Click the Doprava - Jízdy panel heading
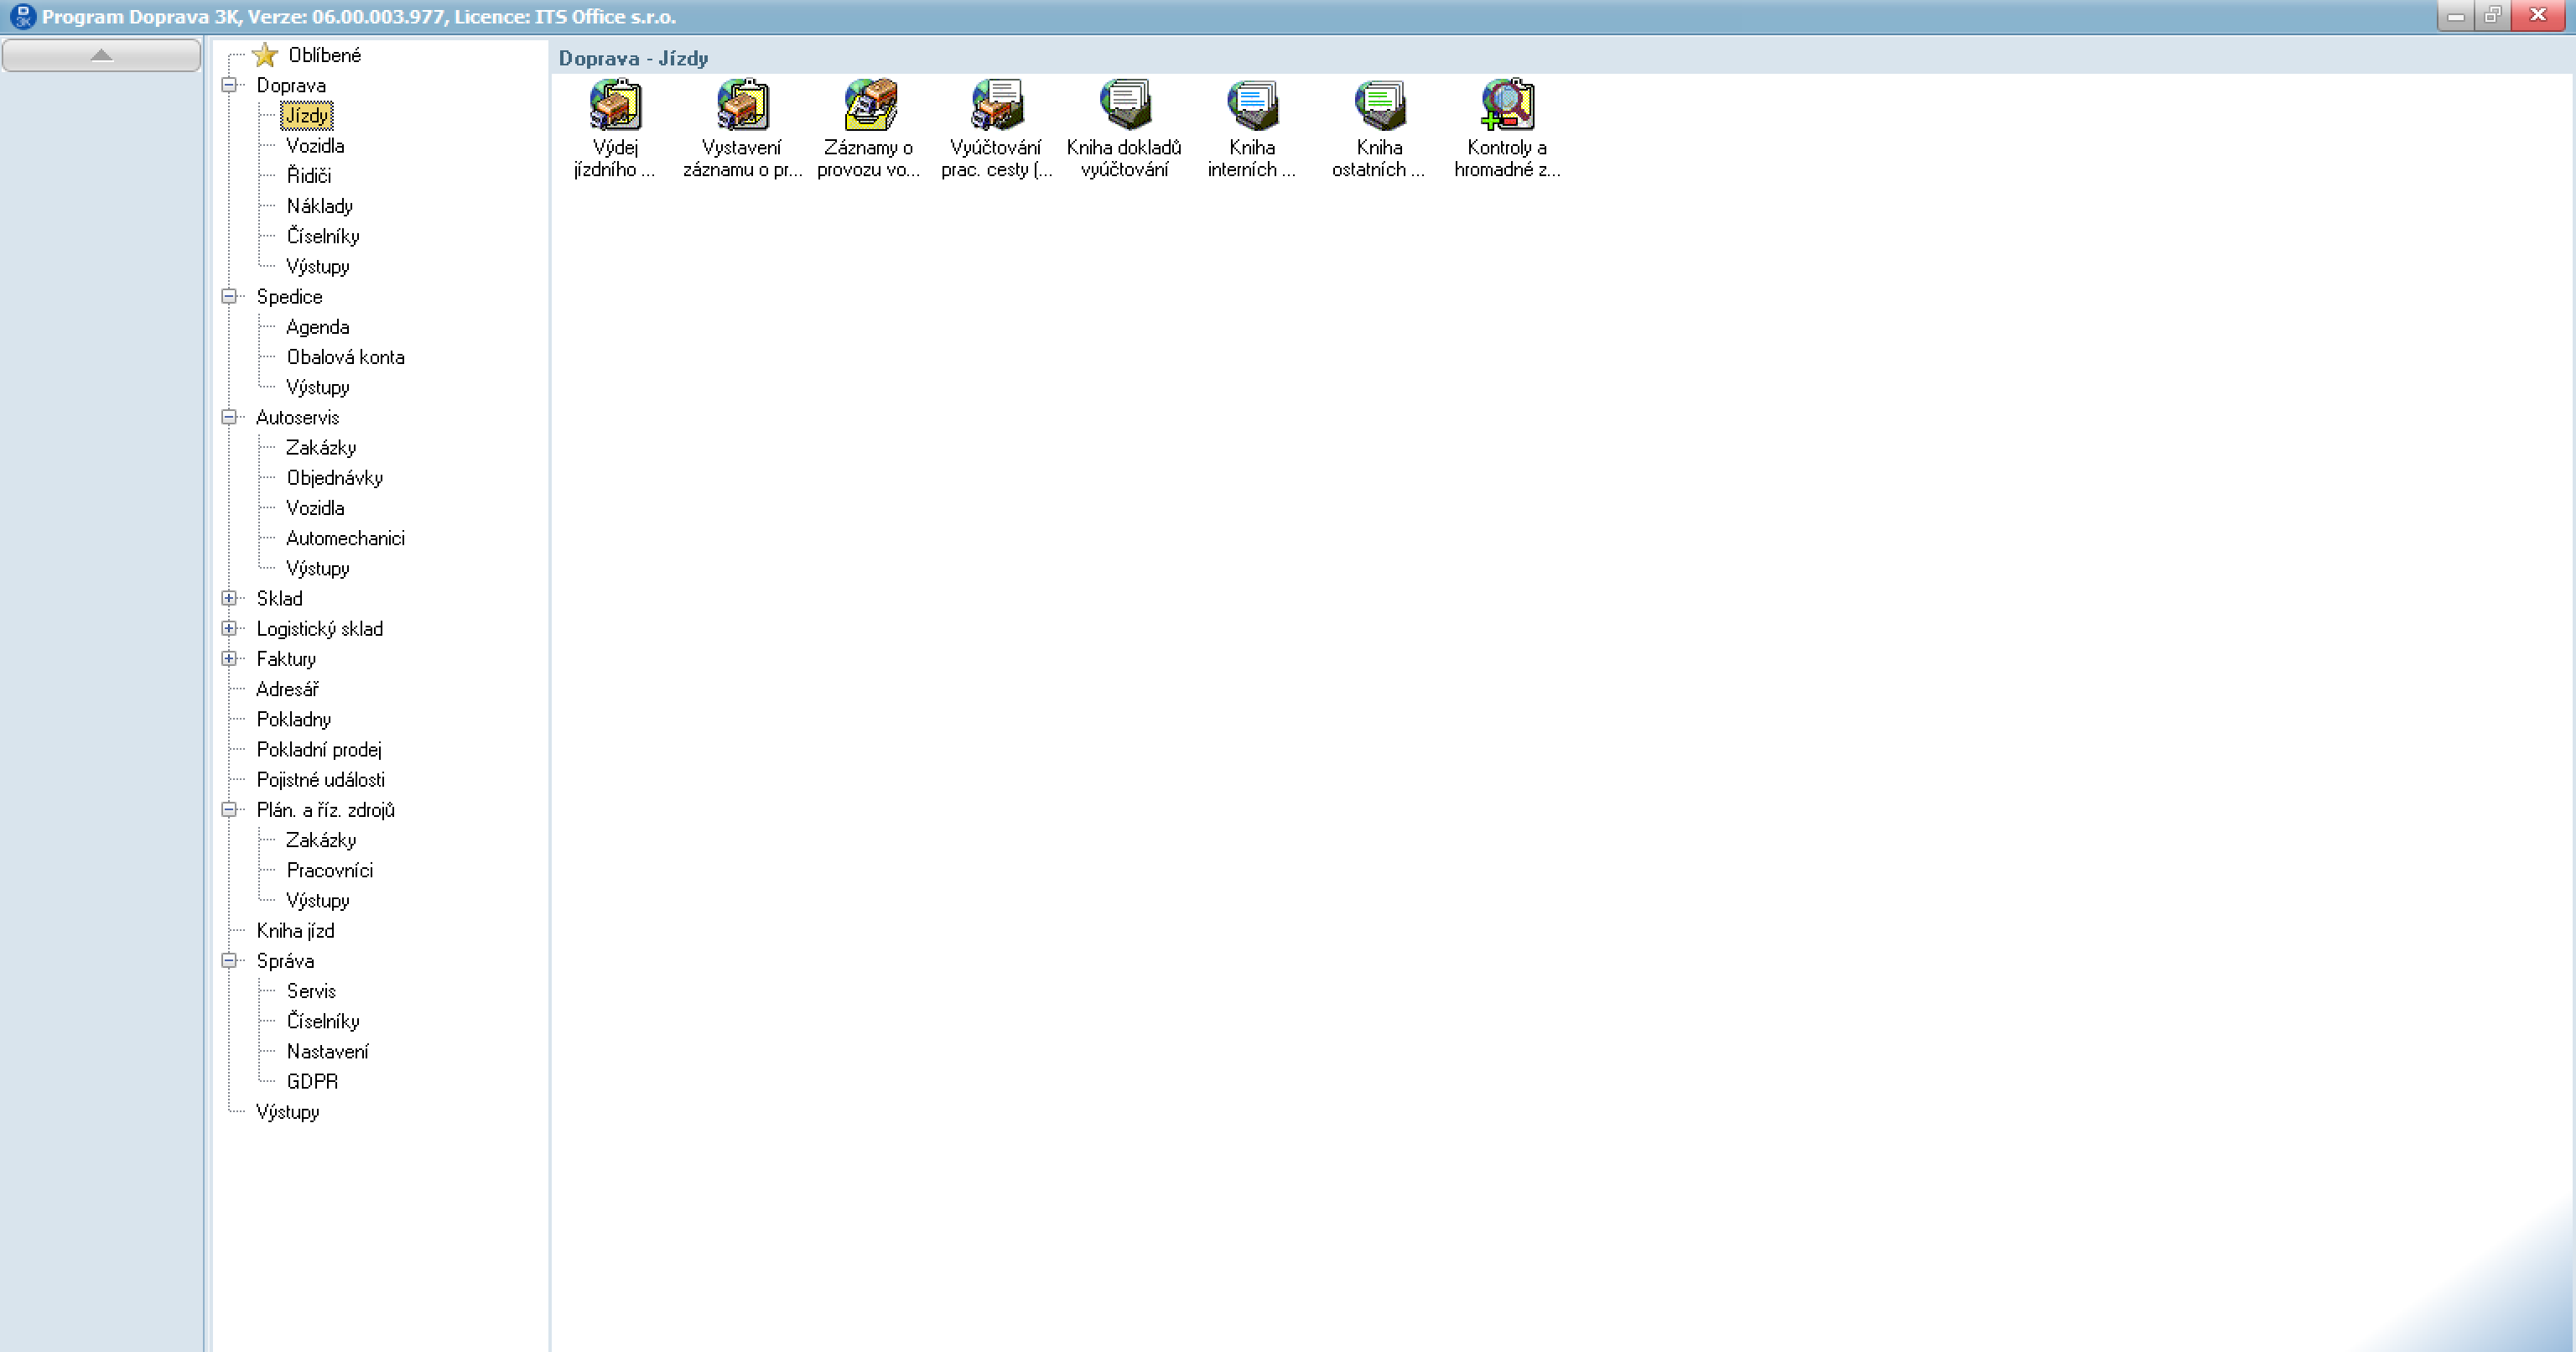 point(633,58)
